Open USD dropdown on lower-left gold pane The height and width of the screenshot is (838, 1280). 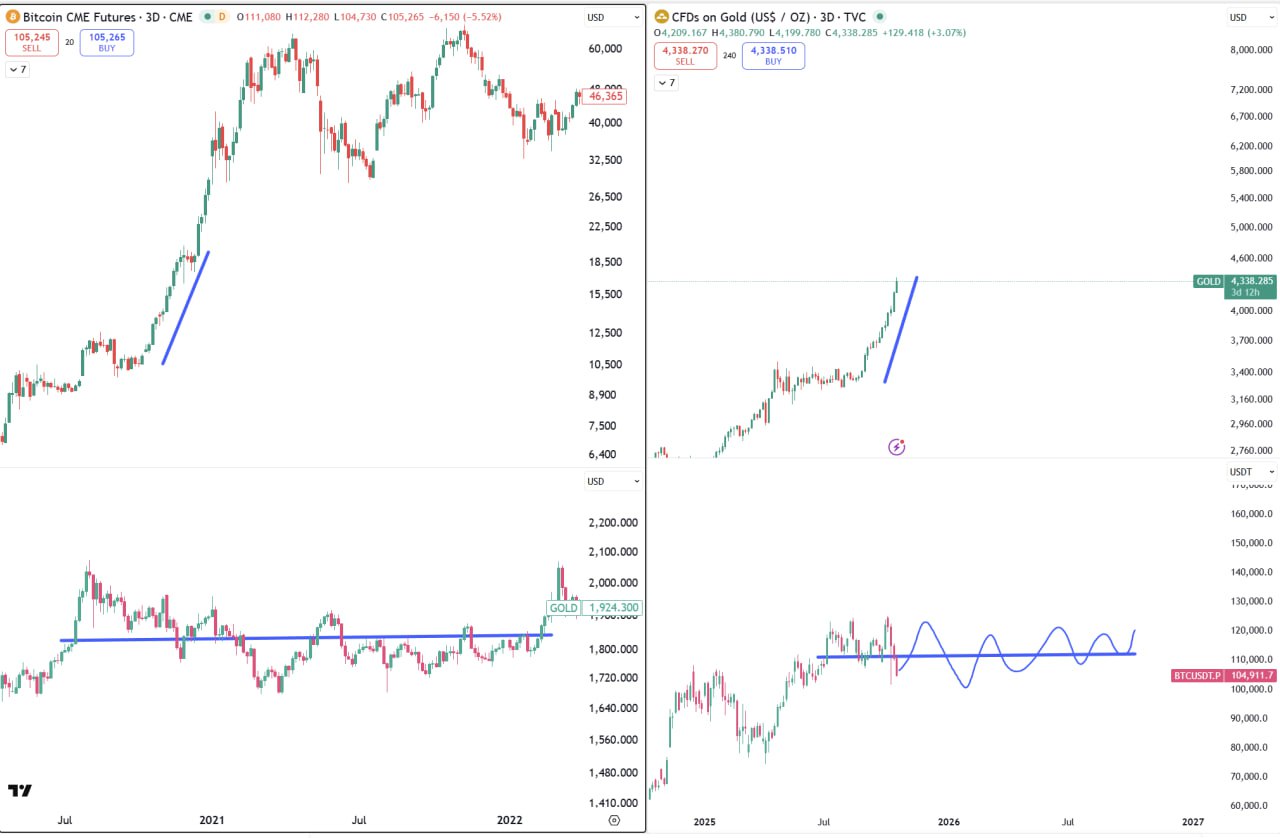click(614, 481)
